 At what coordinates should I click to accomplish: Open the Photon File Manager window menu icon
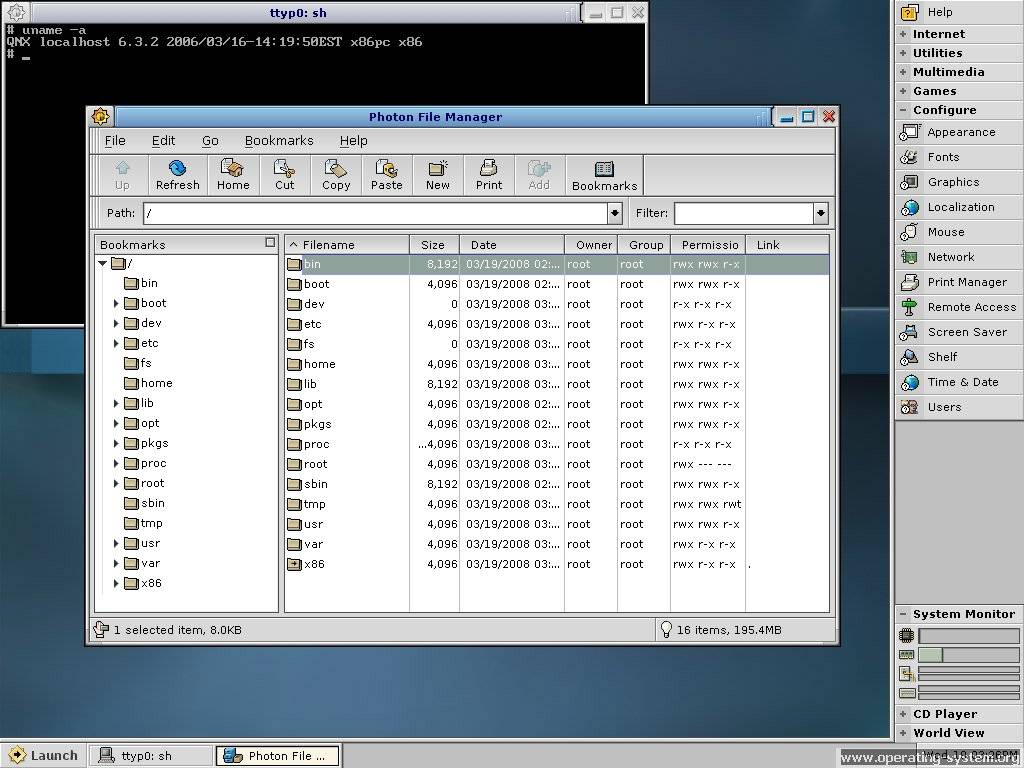click(100, 116)
